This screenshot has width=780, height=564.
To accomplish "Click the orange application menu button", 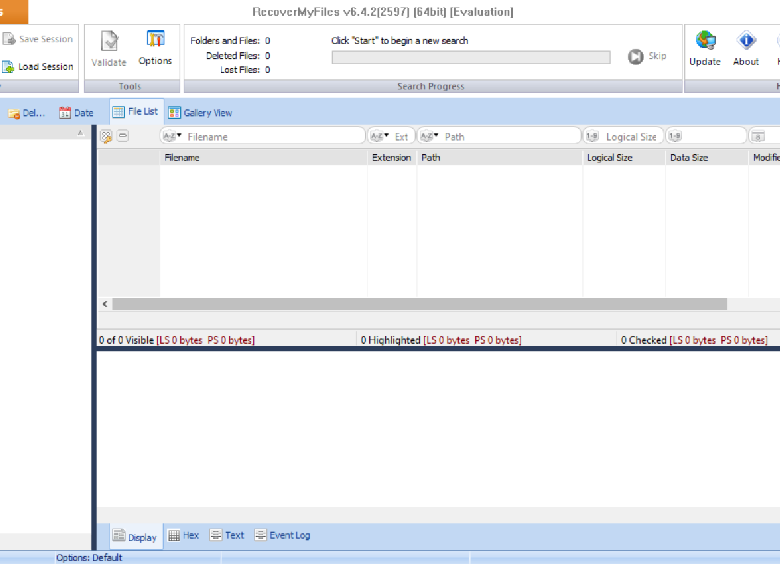I will (x=13, y=11).
